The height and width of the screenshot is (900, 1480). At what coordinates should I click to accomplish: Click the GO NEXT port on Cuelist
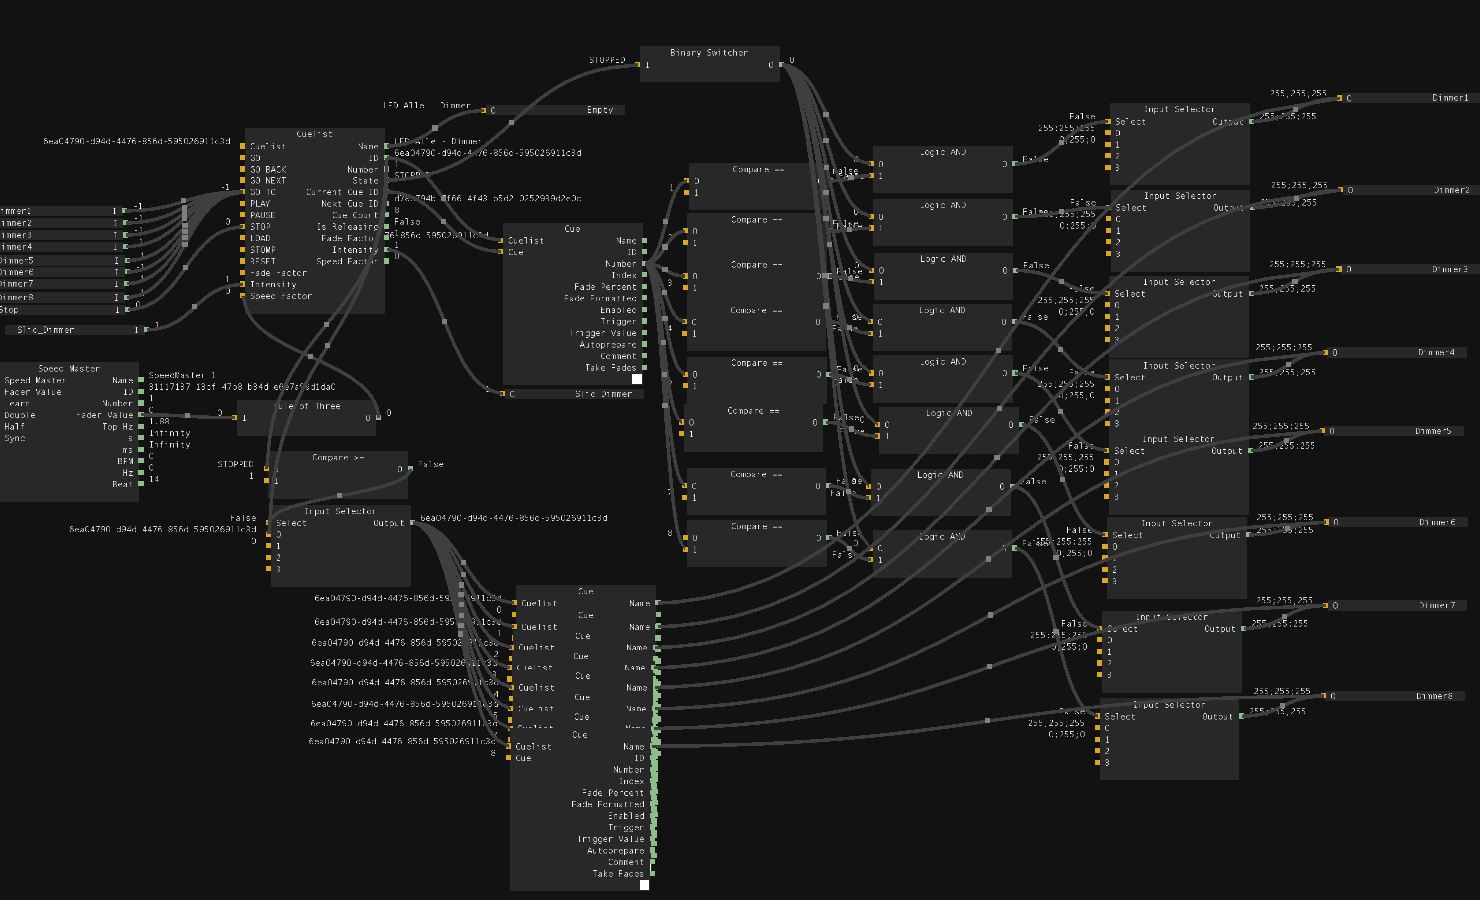click(243, 181)
